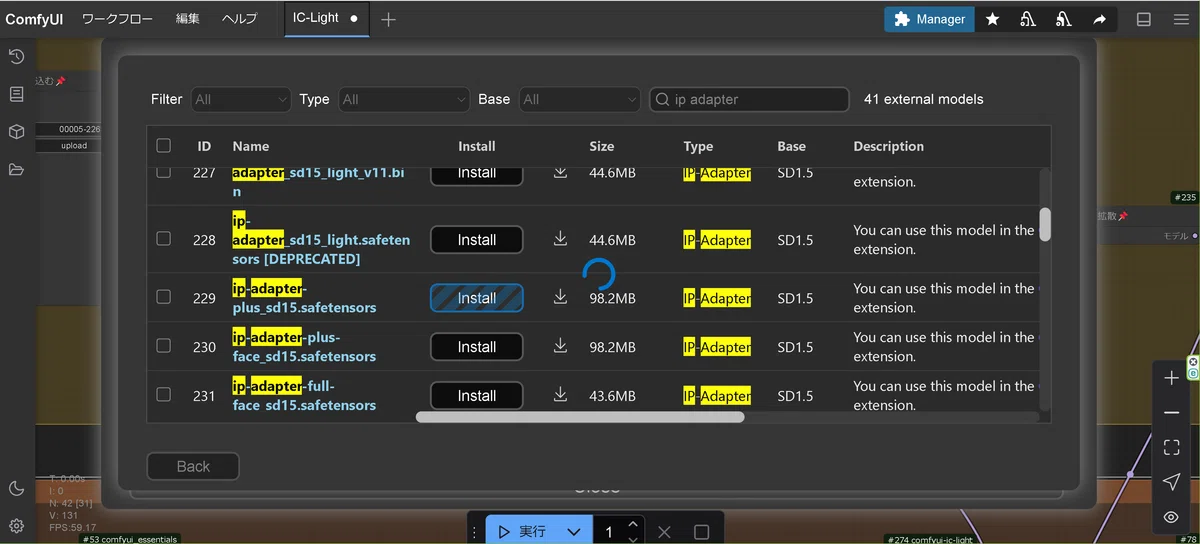Image resolution: width=1200 pixels, height=544 pixels.
Task: Click the upload button in background node
Action: point(74,145)
